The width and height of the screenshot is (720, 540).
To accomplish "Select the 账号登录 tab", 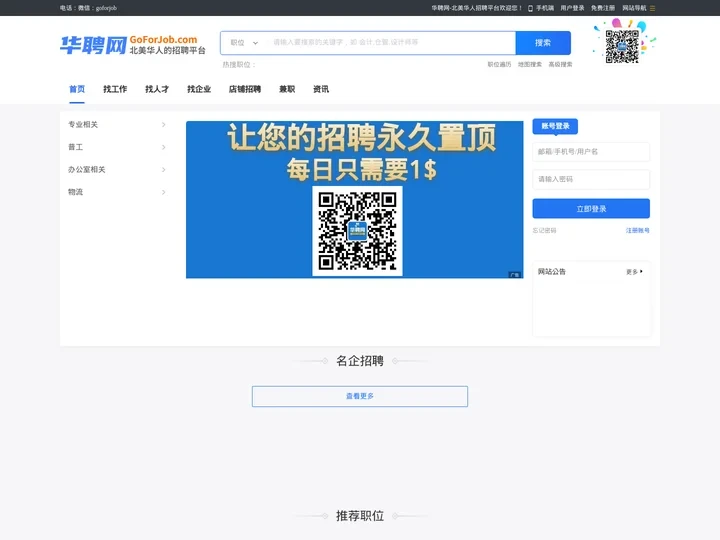I will click(x=555, y=126).
